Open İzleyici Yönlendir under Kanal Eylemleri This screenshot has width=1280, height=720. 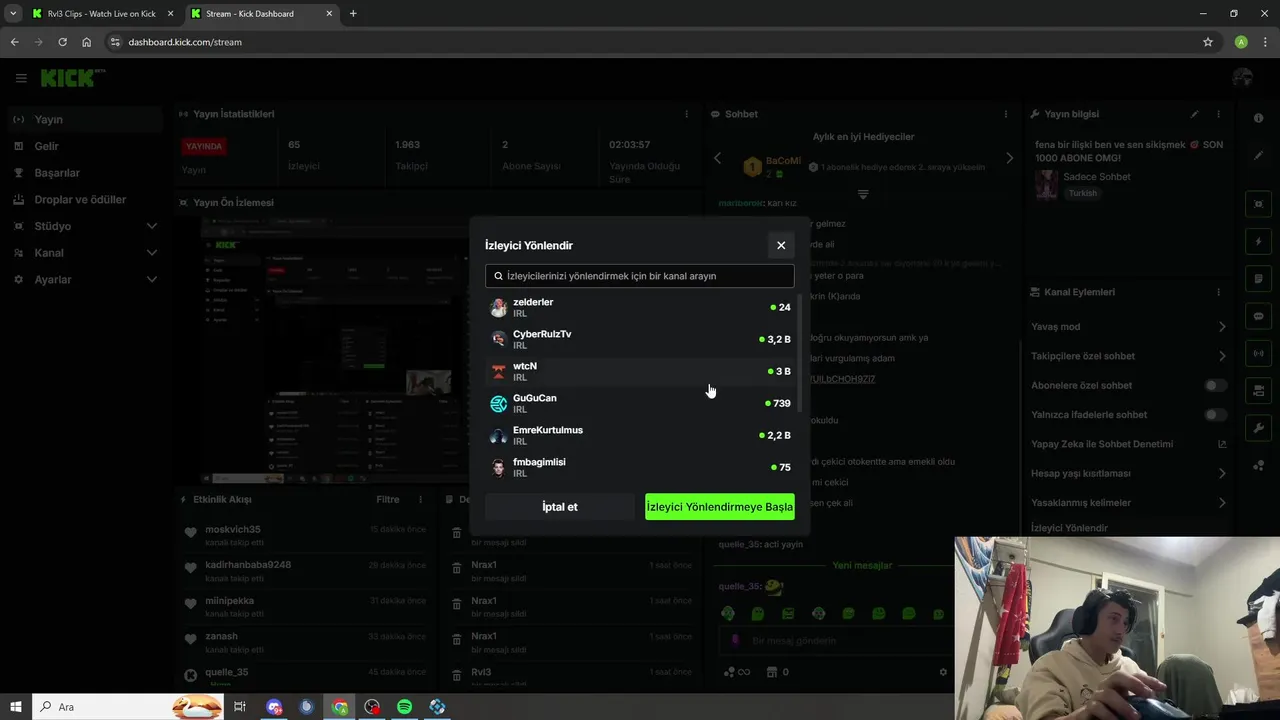click(1069, 528)
